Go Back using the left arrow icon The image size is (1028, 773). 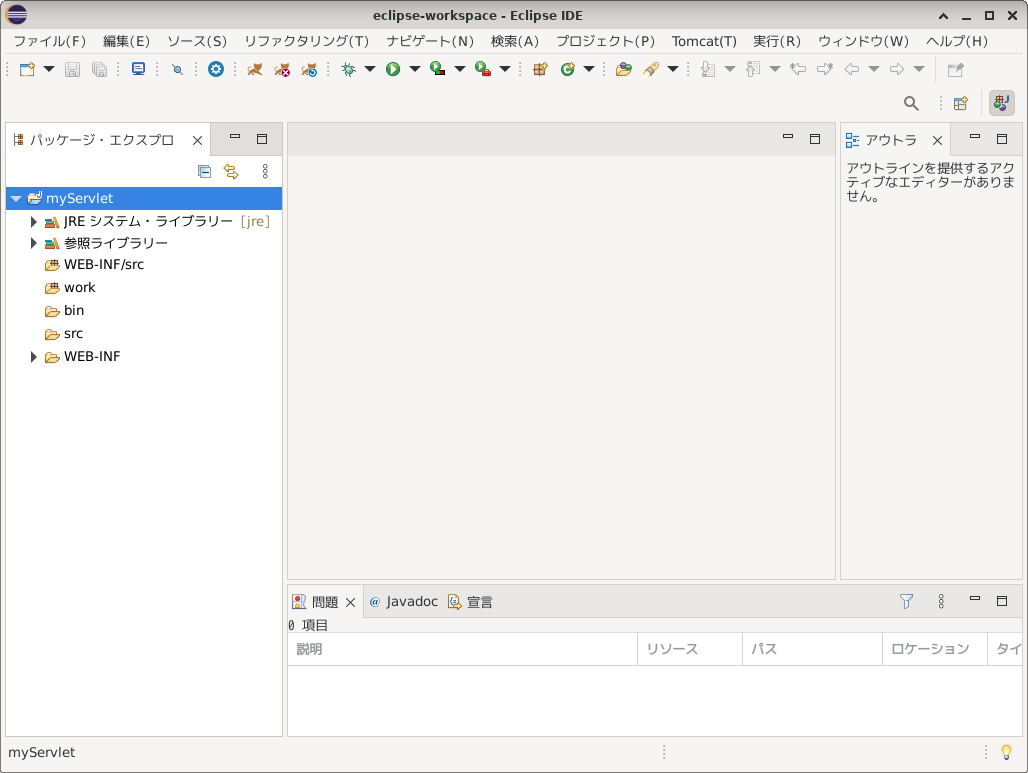coord(852,69)
